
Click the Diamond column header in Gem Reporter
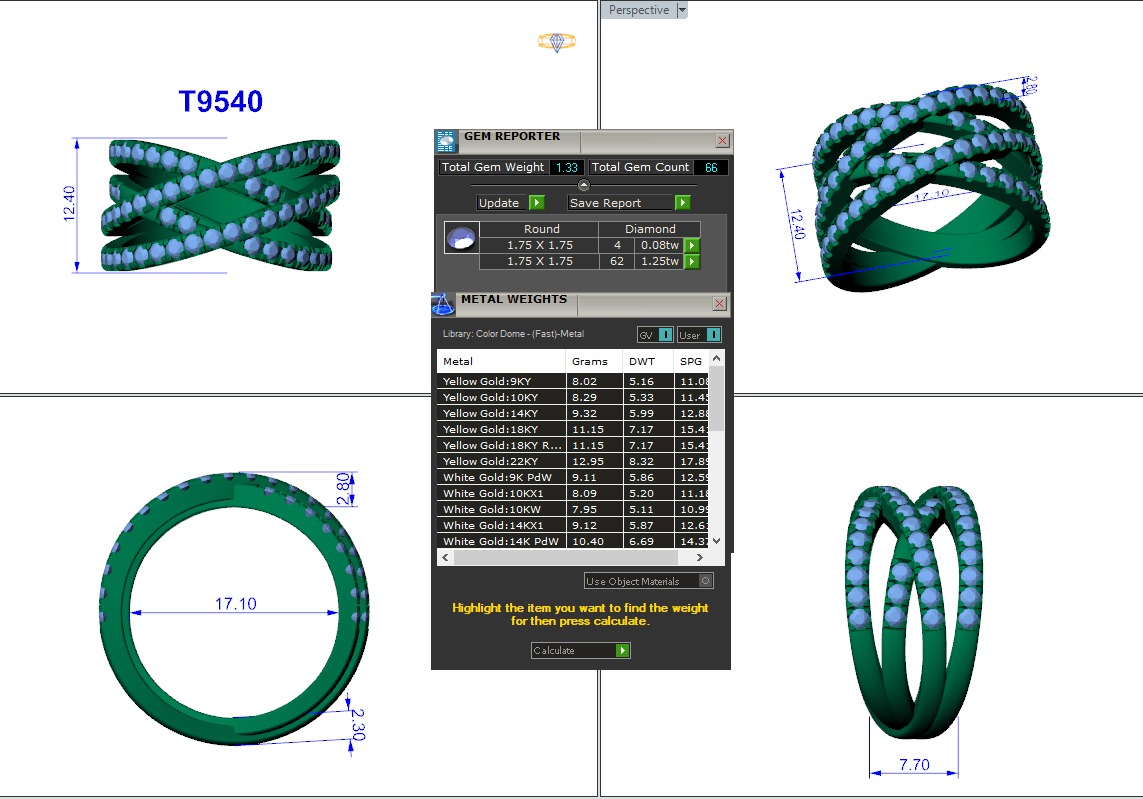[650, 229]
